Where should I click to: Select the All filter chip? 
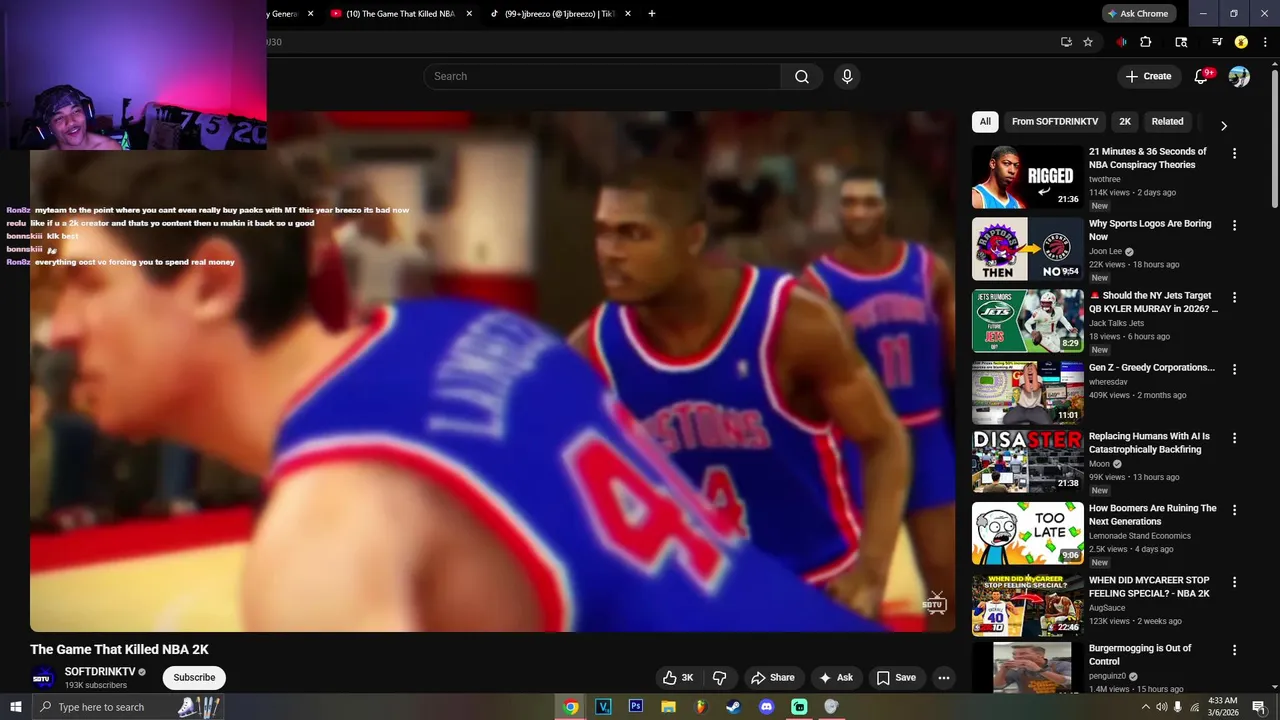pyautogui.click(x=985, y=122)
